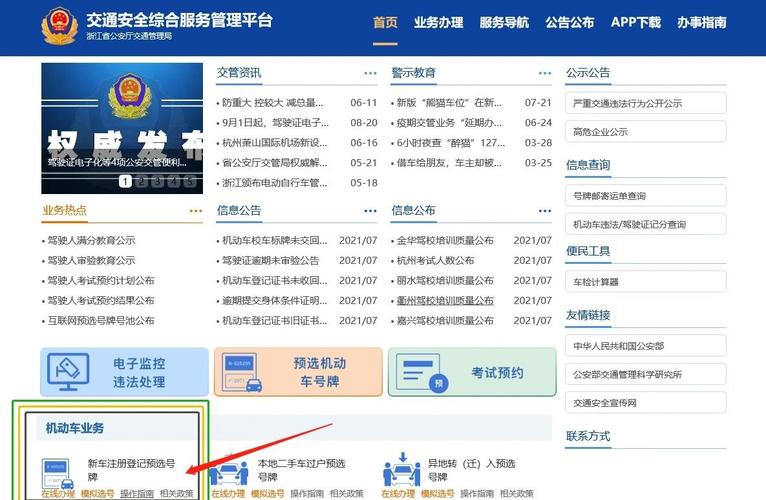Open 考试预约 card

472,372
